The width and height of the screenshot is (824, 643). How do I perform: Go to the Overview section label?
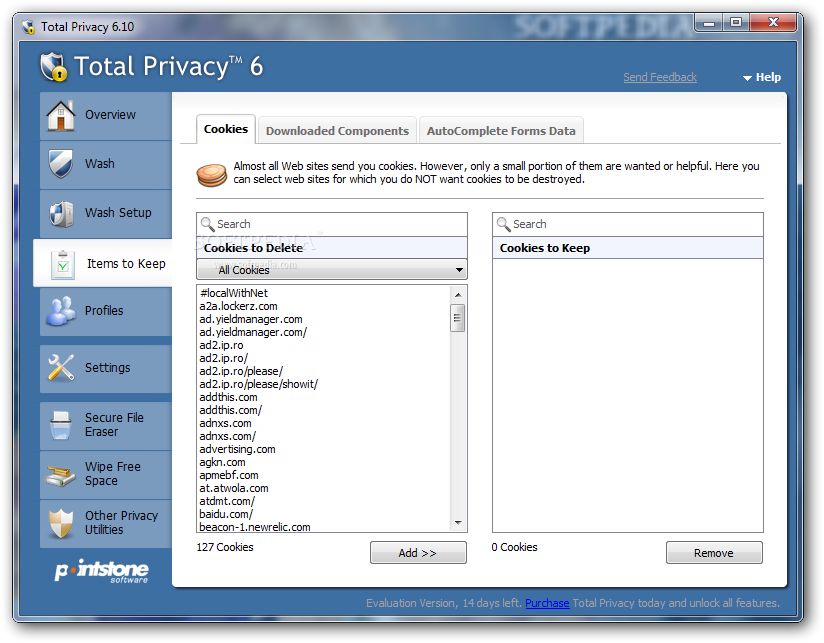(x=110, y=115)
